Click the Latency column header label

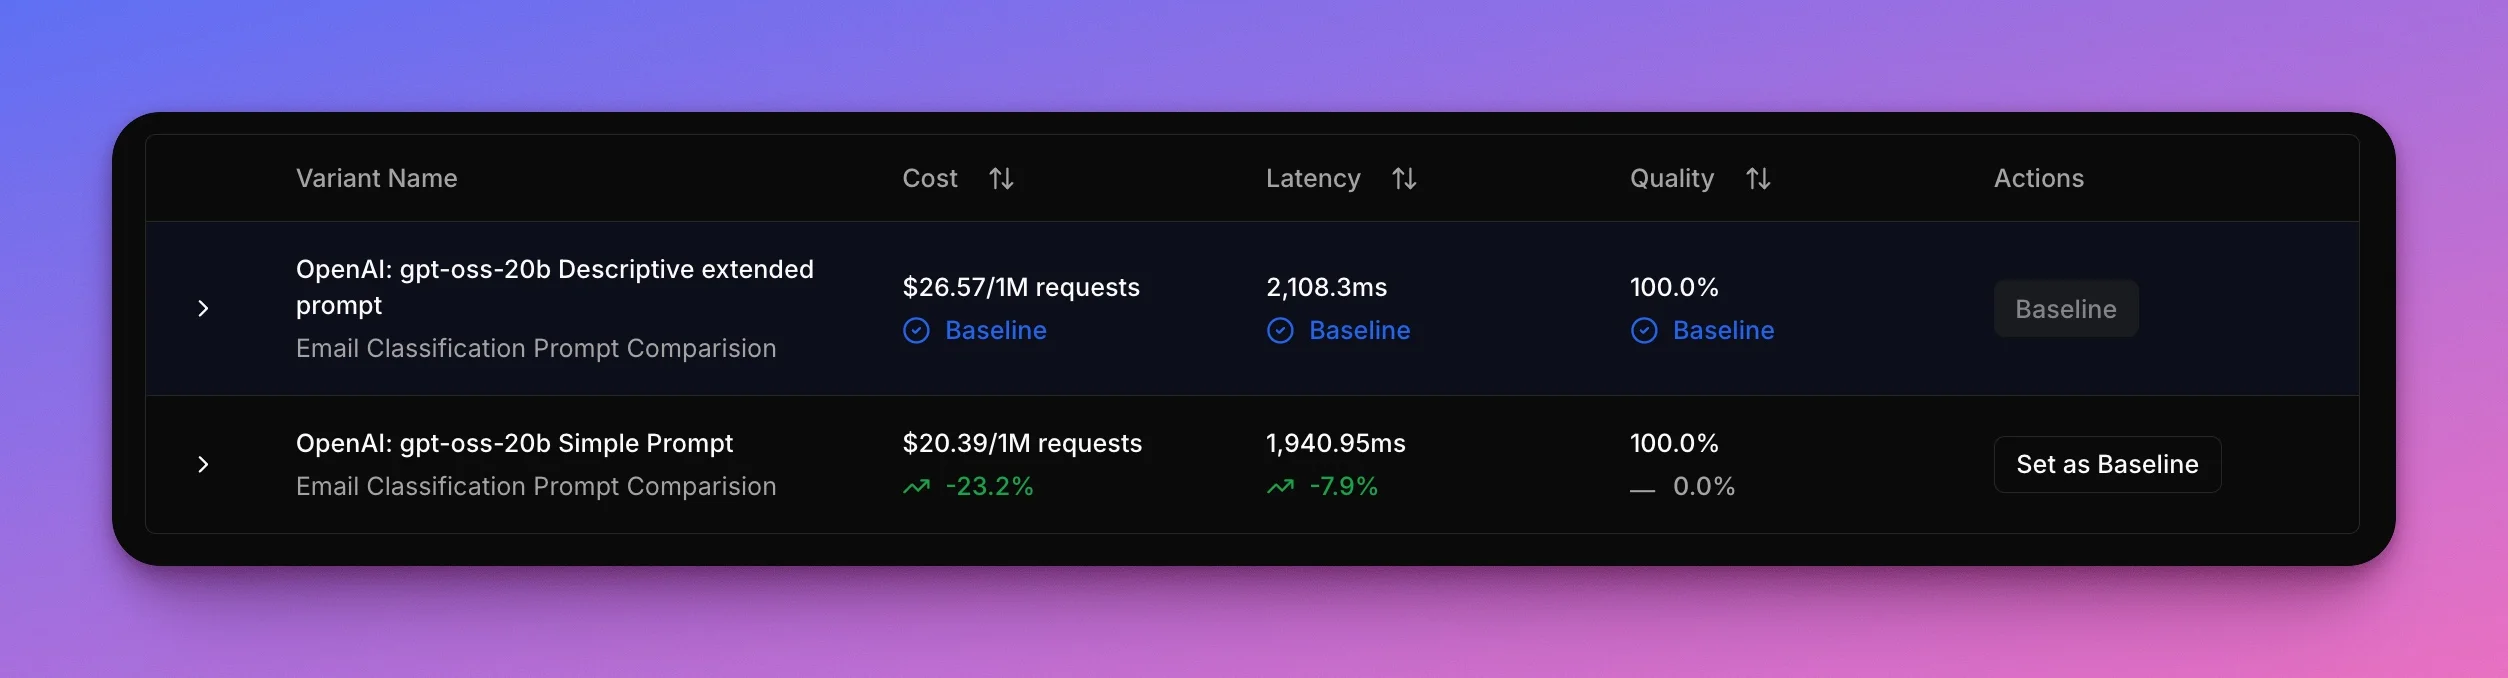point(1312,179)
